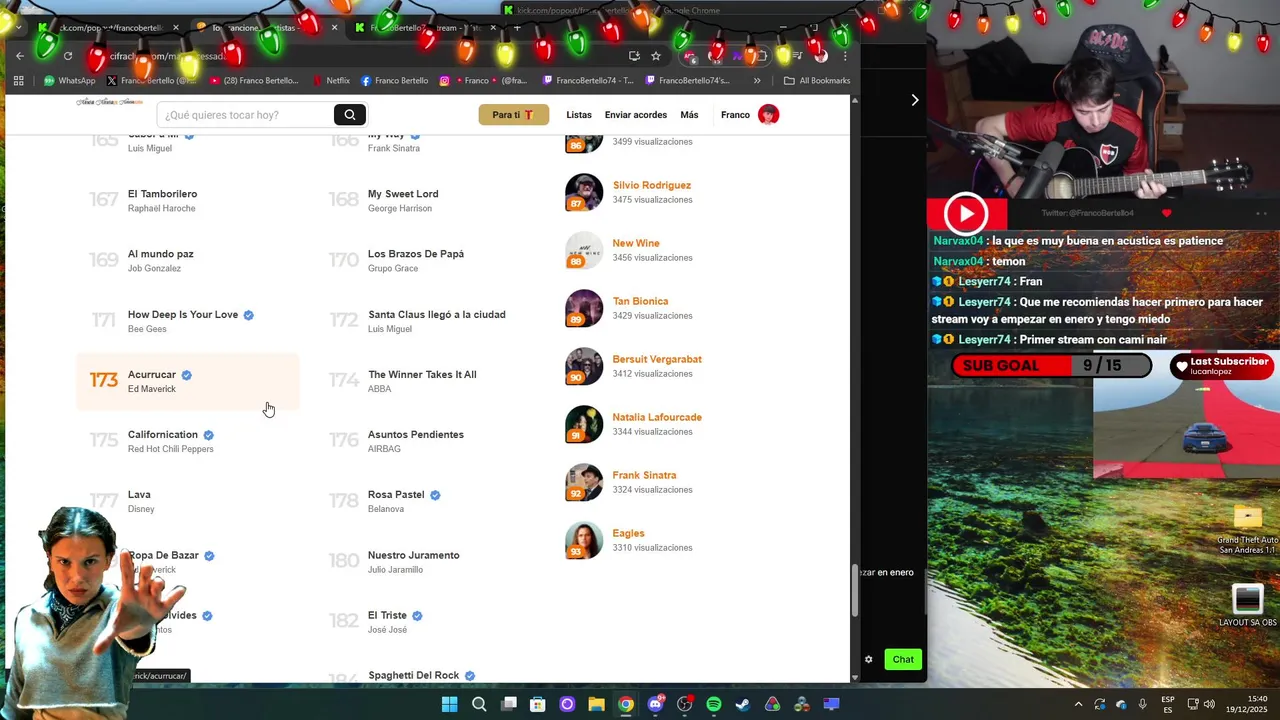Open the X Franco Bertello bookmark
The image size is (1280, 720).
click(x=152, y=81)
